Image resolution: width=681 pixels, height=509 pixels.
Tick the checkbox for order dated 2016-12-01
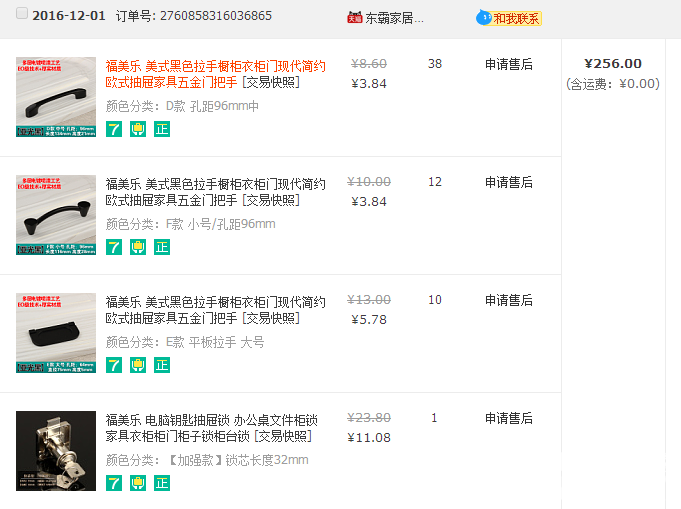point(22,15)
